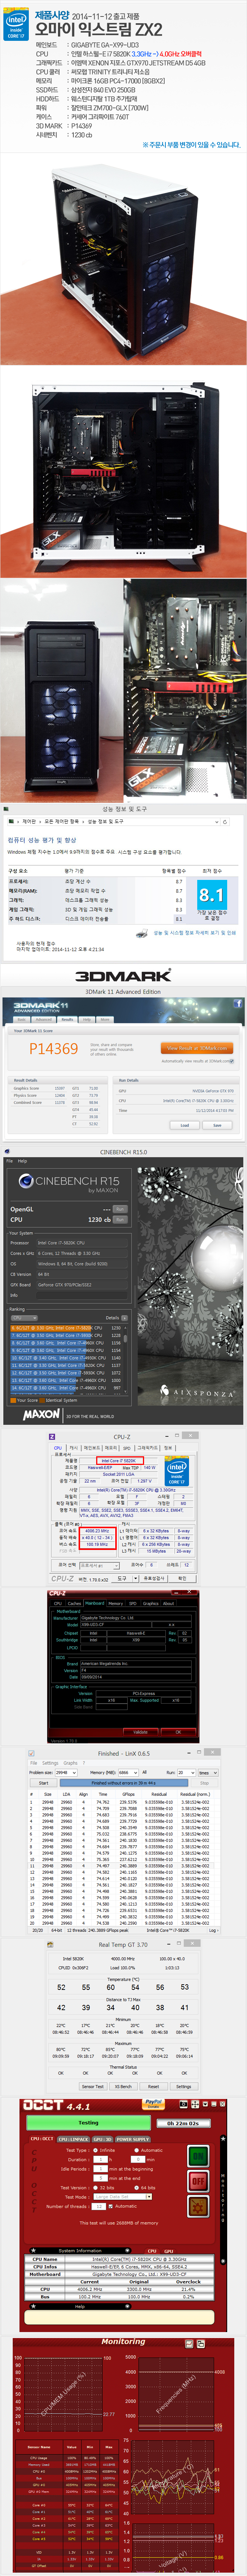Select the POWER SUPPLY tab in OCCT

tap(132, 2139)
